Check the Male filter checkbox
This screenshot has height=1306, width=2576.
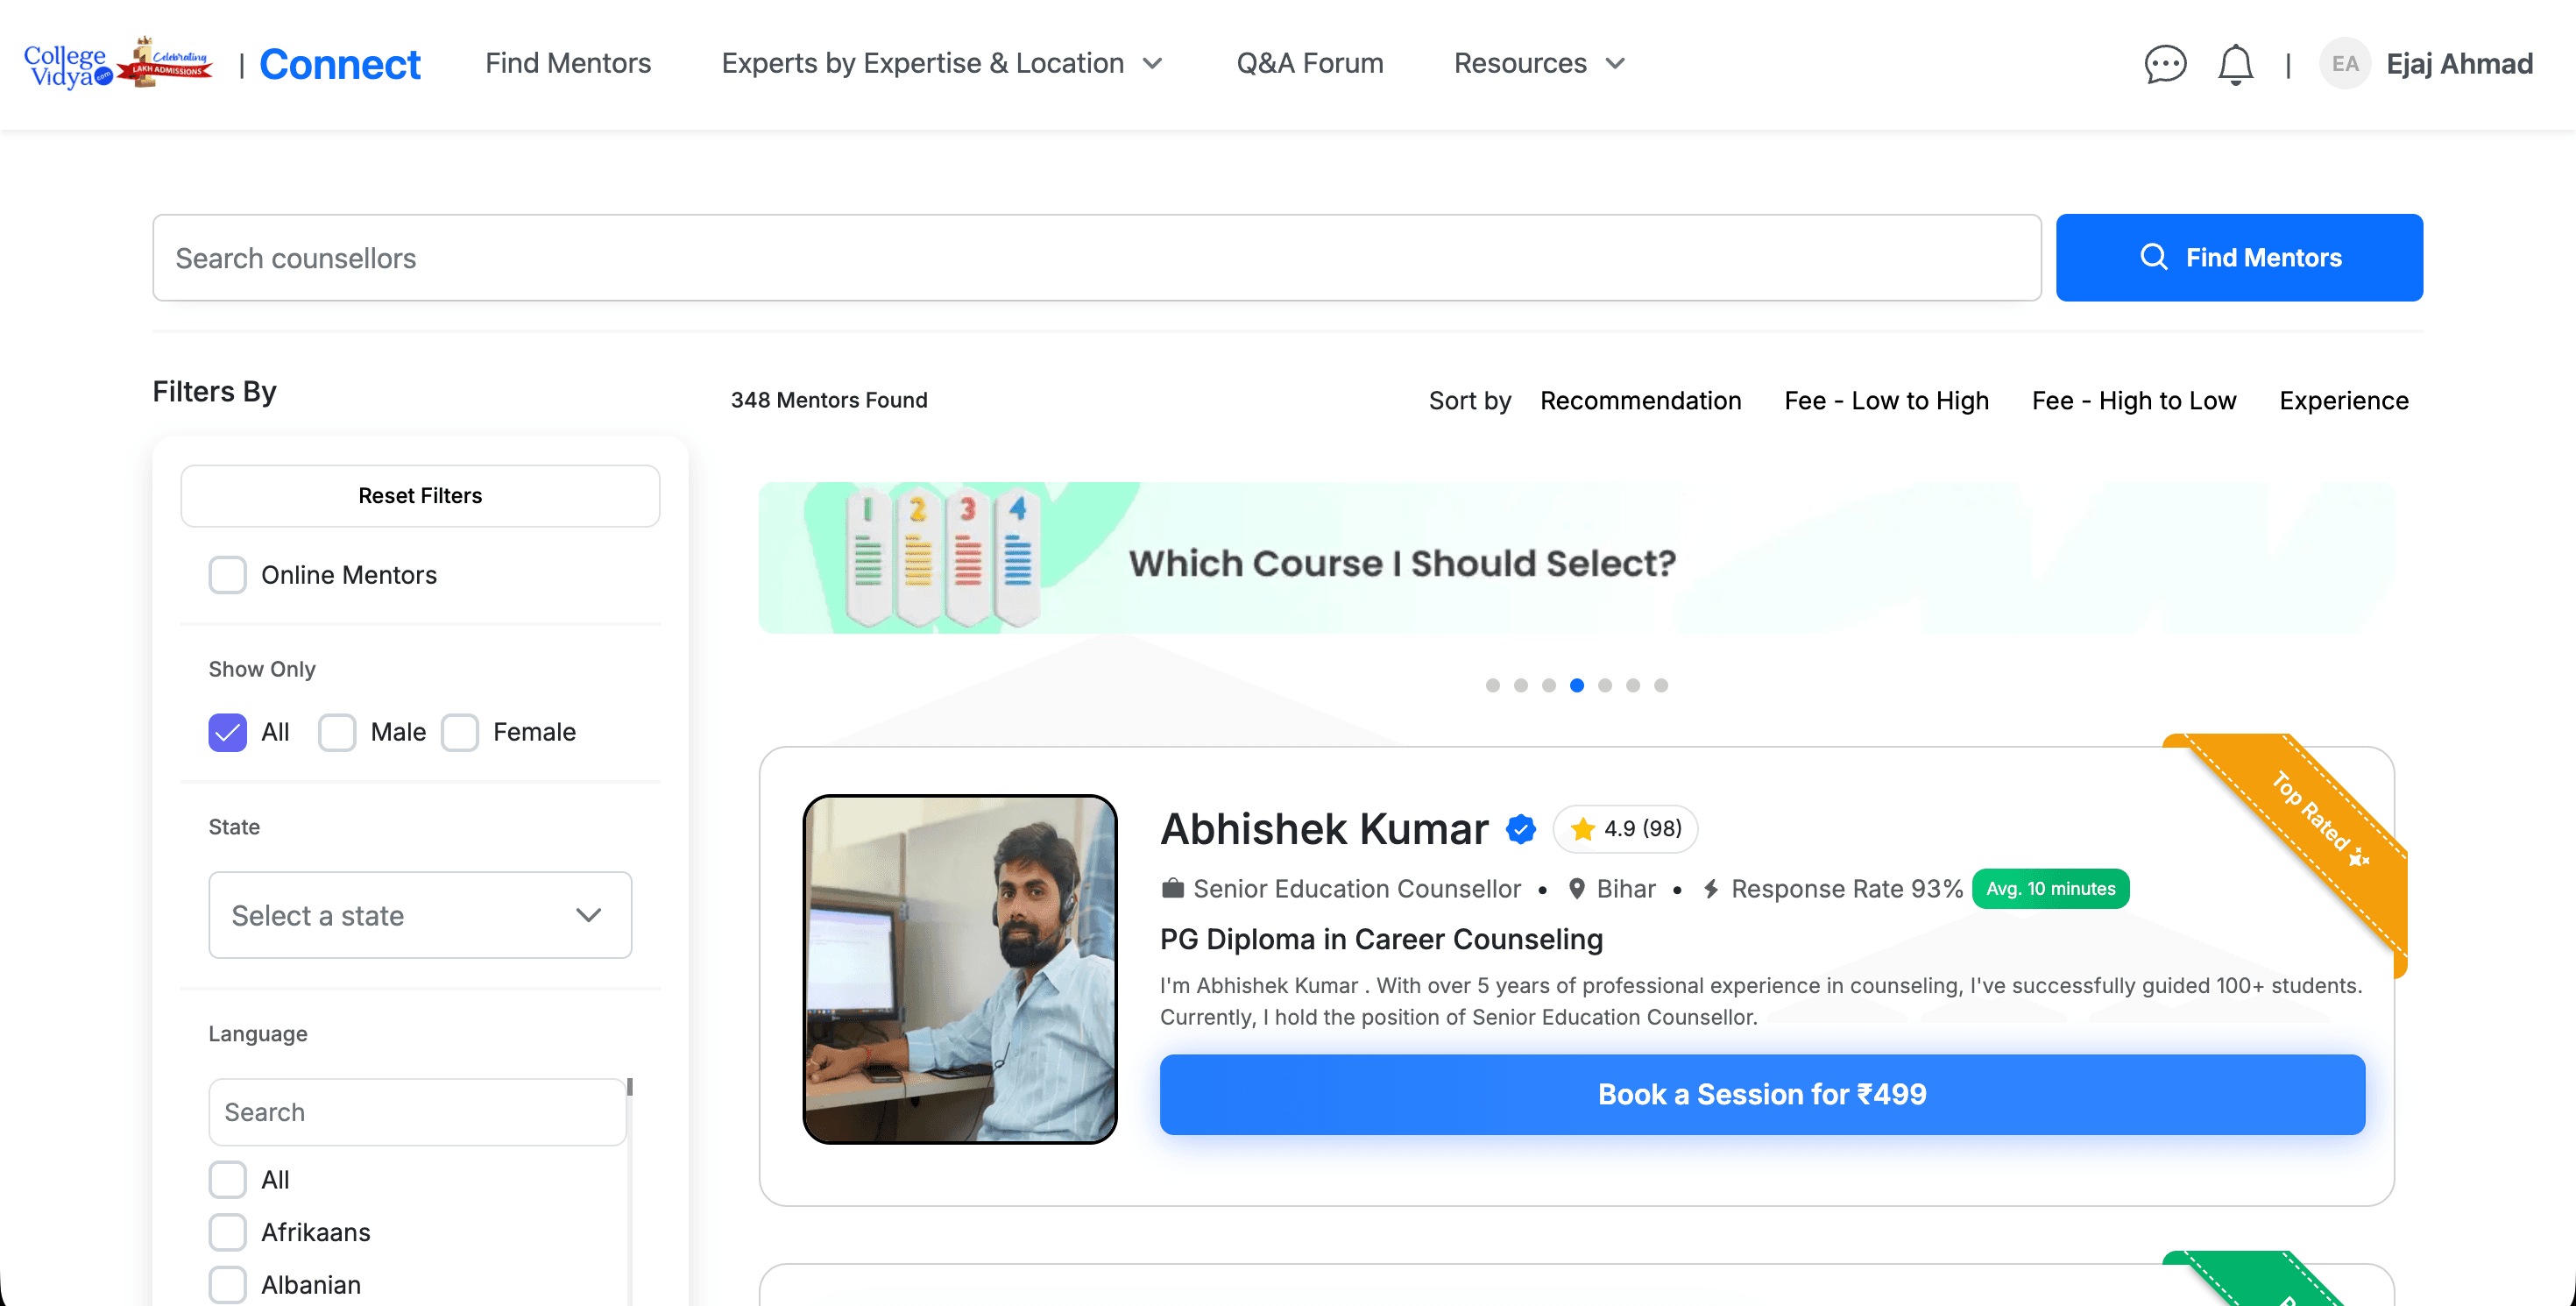tap(337, 732)
